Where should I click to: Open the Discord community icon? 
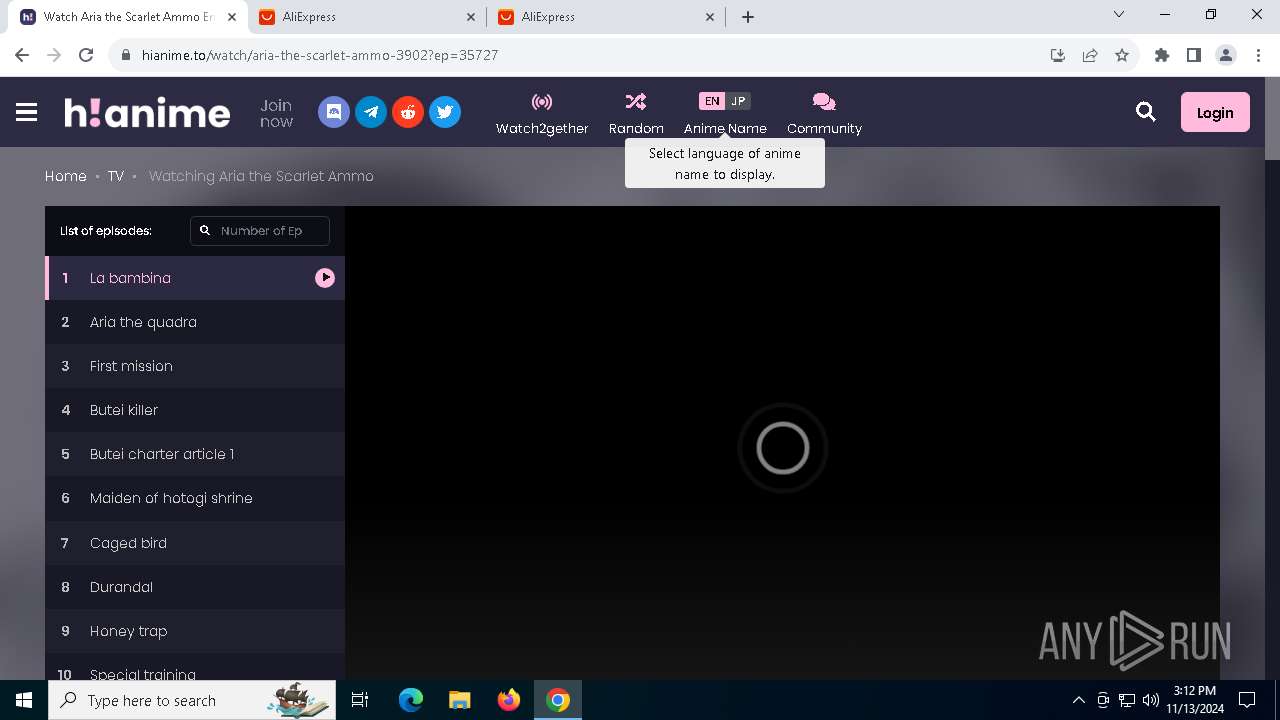tap(334, 112)
